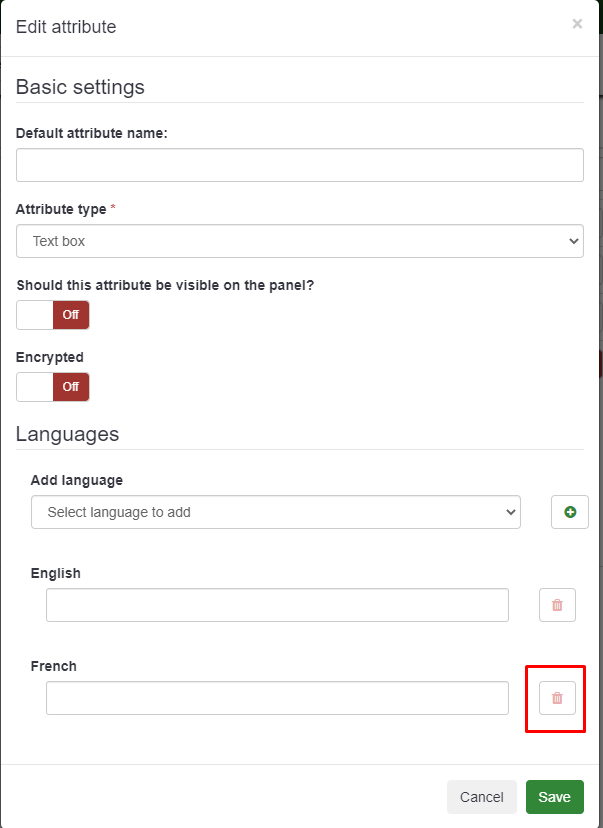Click the Edit attribute dialog title

click(66, 27)
